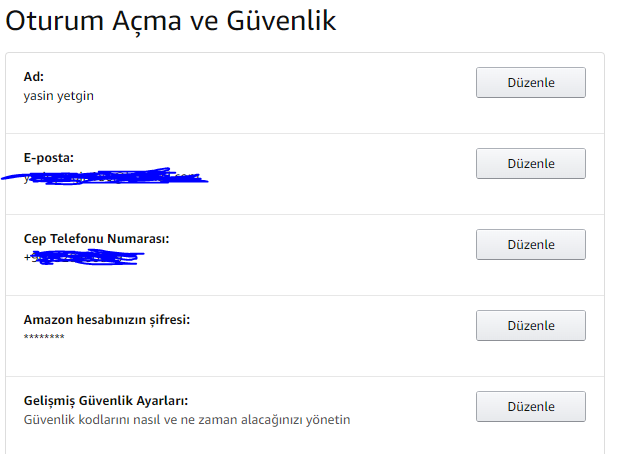Select the "Gelişmiş Güvenlik Ayarları:" label
The height and width of the screenshot is (454, 624).
[x=105, y=401]
